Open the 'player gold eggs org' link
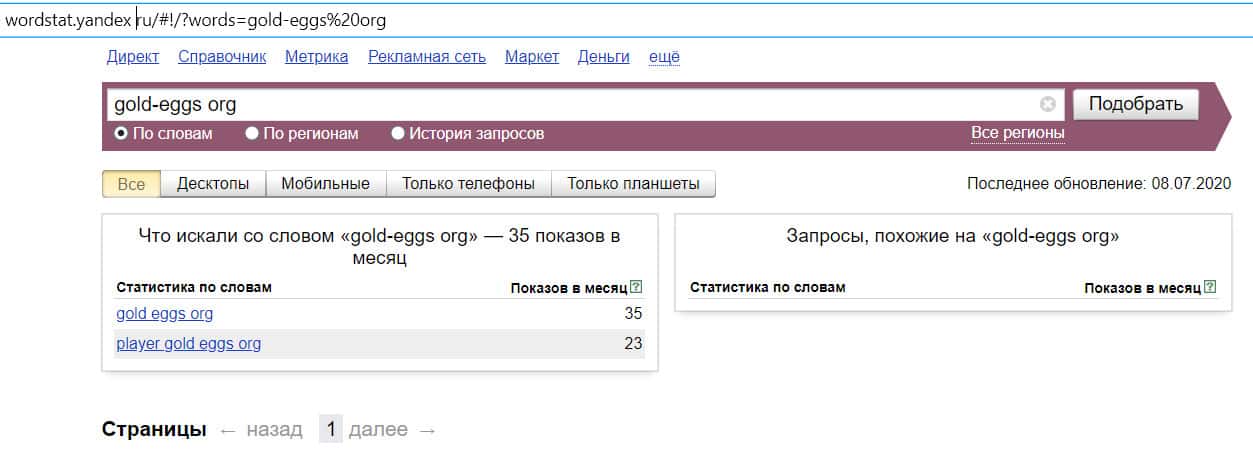The image size is (1253, 476). [189, 344]
